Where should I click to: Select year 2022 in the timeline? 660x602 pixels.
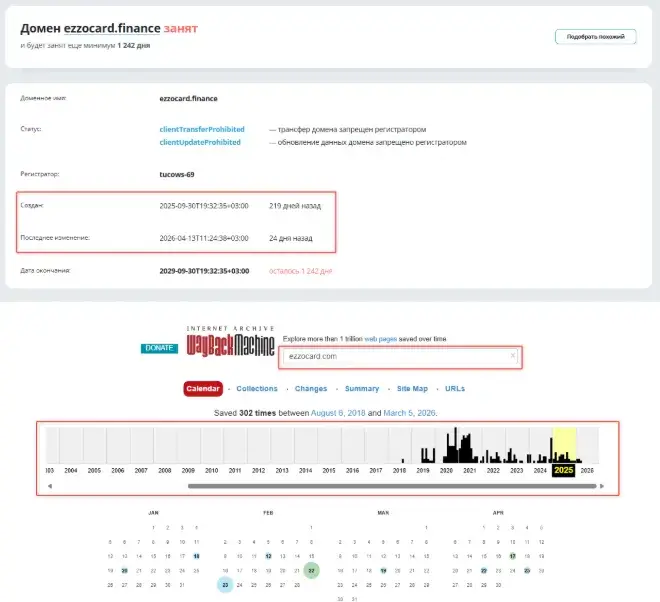[x=493, y=470]
